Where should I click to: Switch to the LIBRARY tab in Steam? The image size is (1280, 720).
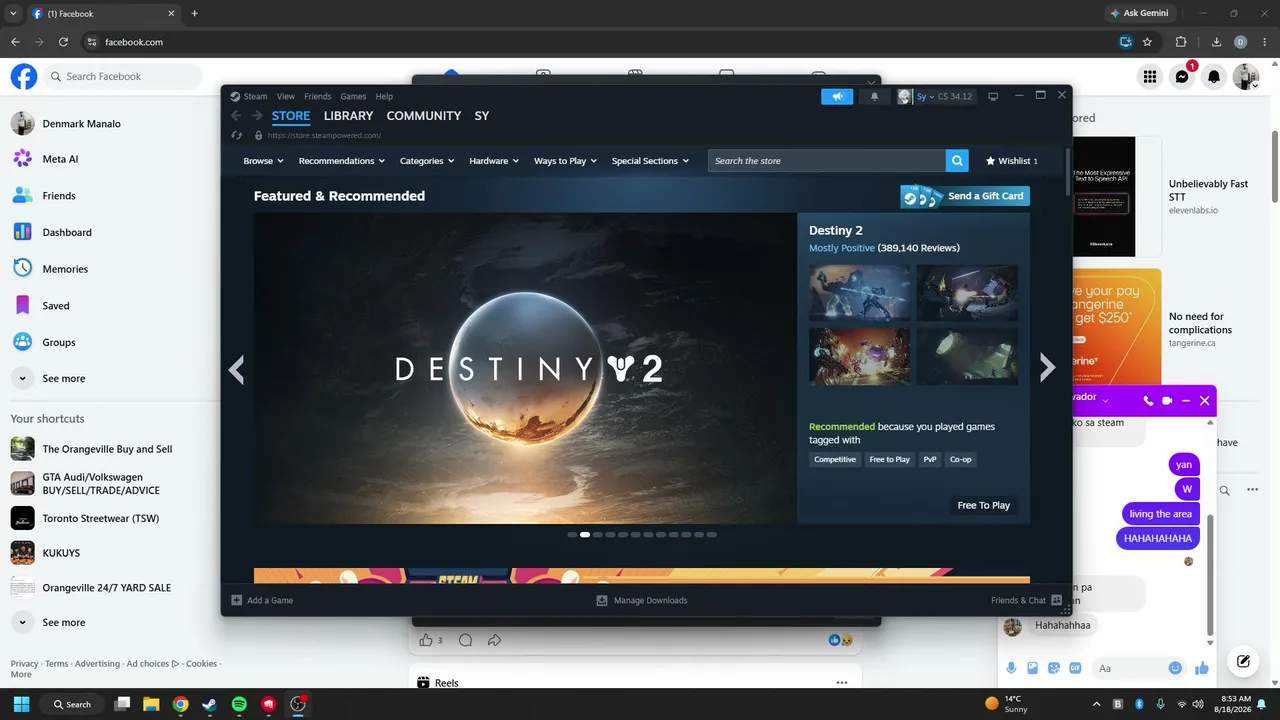point(348,116)
